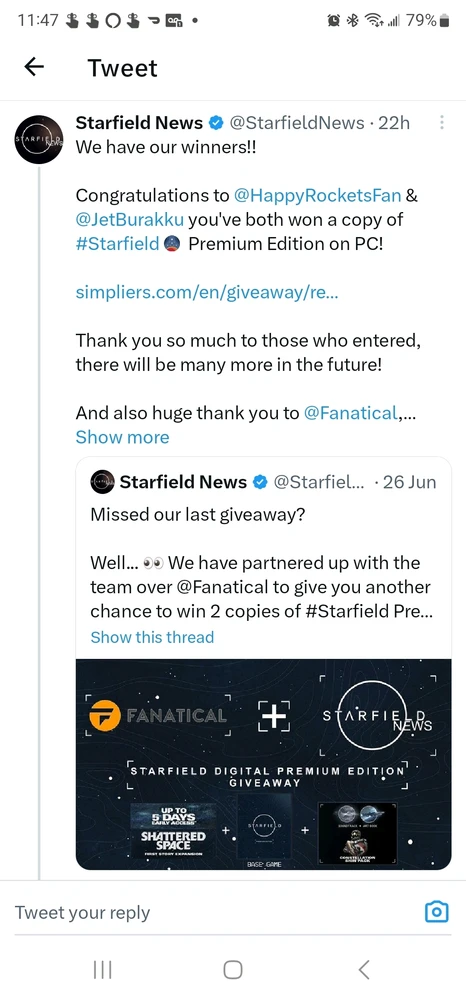Tap the camera icon in reply bar
This screenshot has height=1000, width=466.
(x=437, y=911)
